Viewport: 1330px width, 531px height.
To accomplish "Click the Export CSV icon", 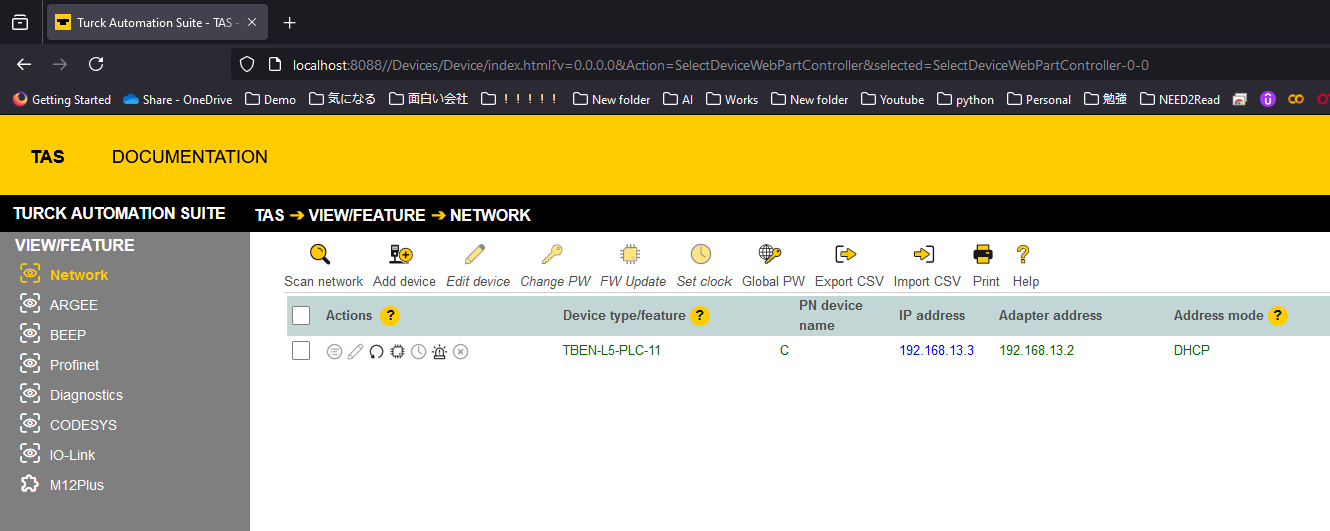I will (x=846, y=254).
